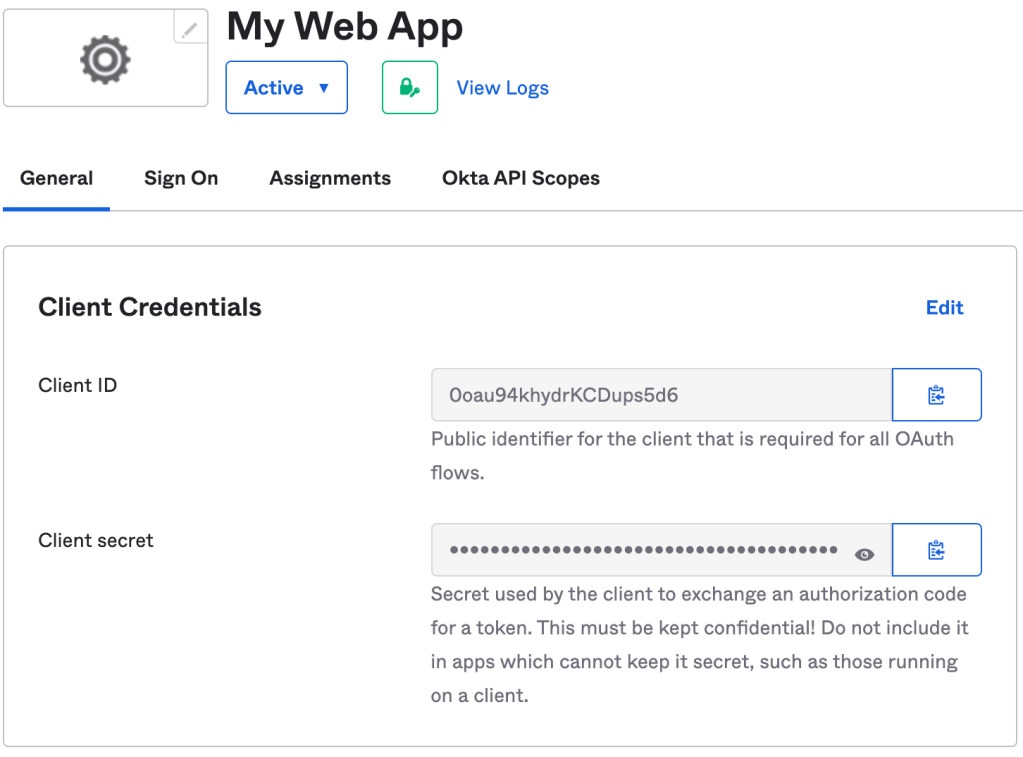Click the My Web App title

(x=345, y=27)
